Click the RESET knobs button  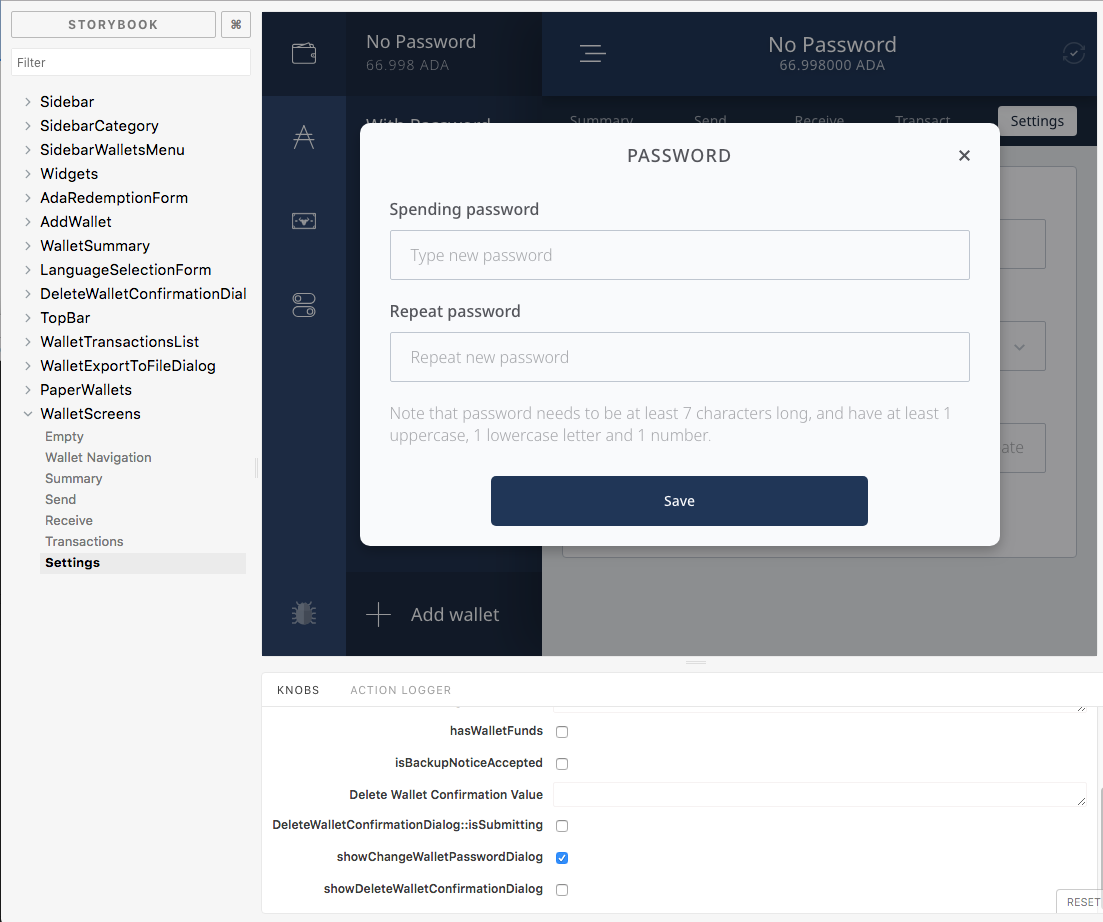(1081, 902)
